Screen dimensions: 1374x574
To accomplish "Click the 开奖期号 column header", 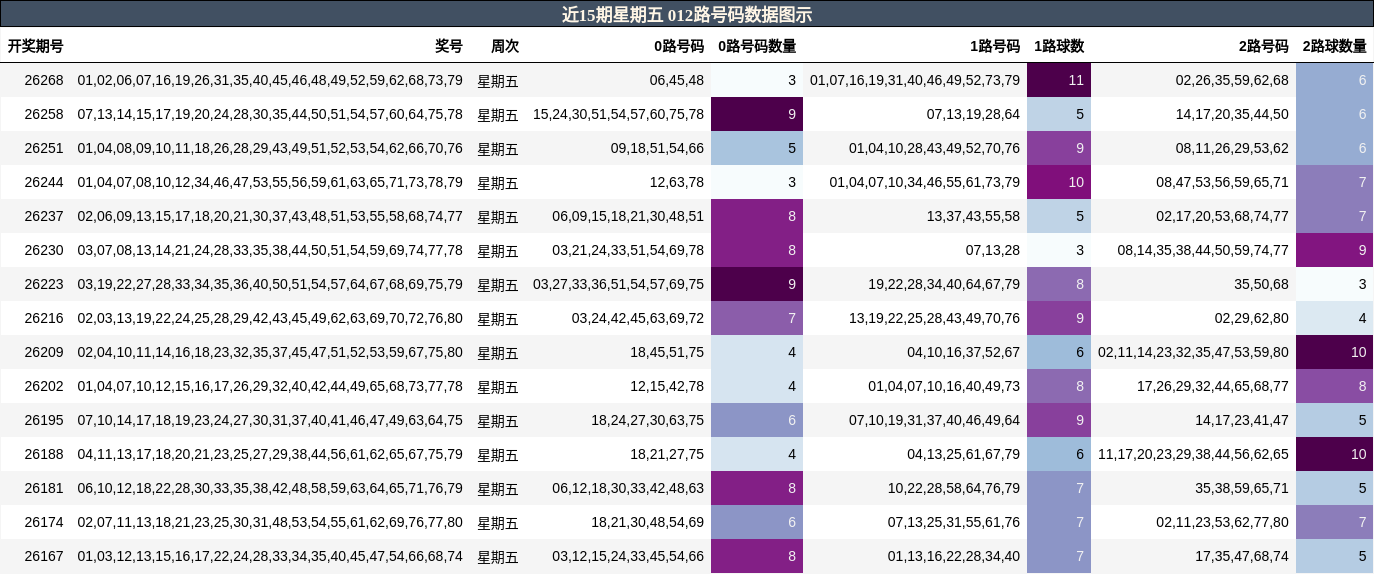I will [36, 46].
